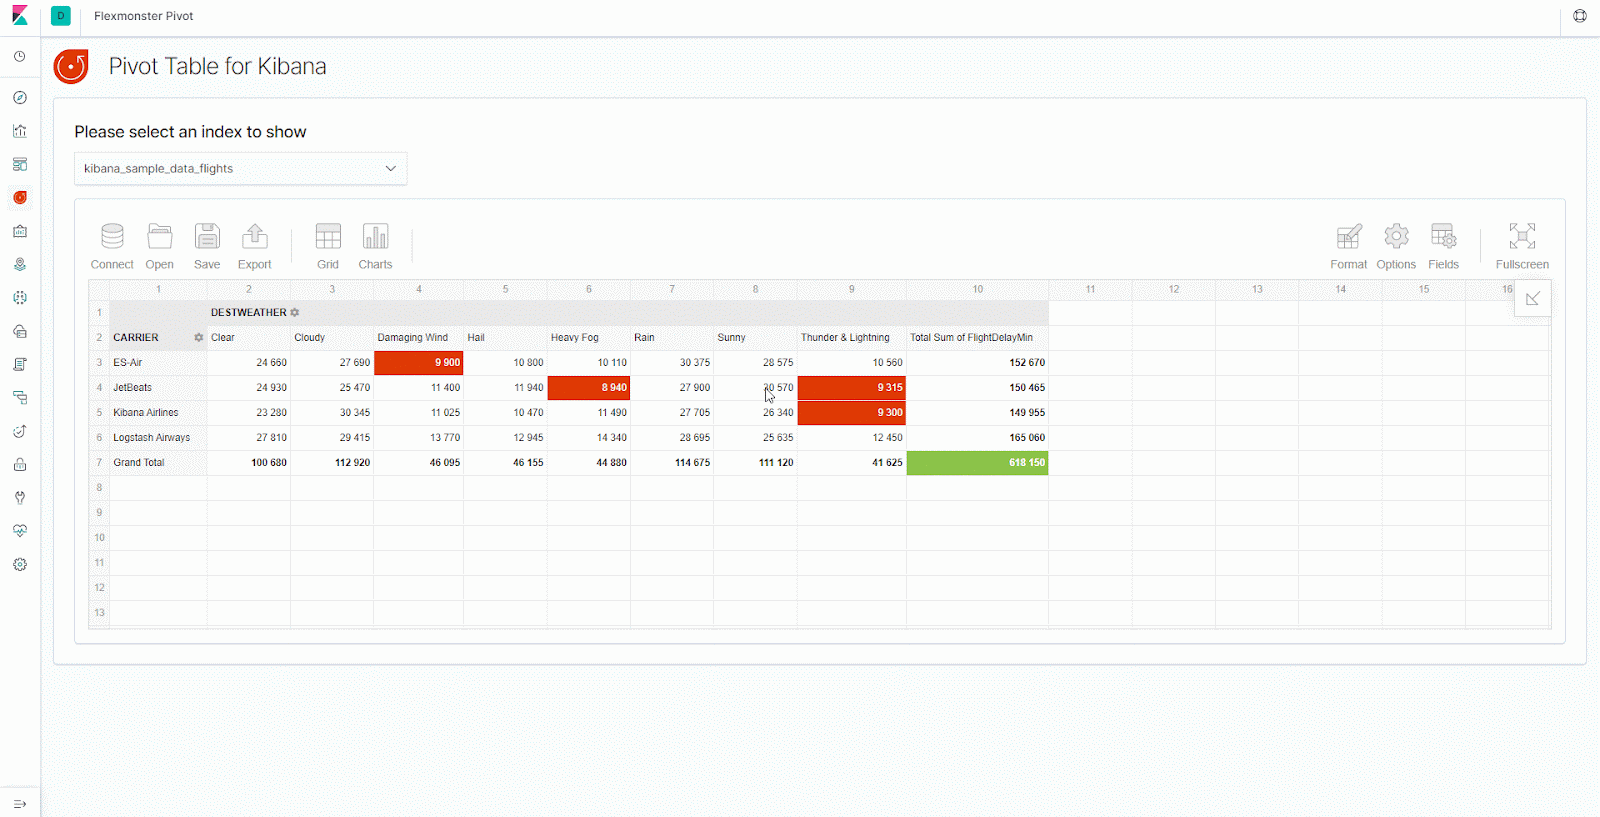Screen dimensions: 1600x817
Task: Open Discover compass icon in sidebar
Action: click(x=20, y=98)
